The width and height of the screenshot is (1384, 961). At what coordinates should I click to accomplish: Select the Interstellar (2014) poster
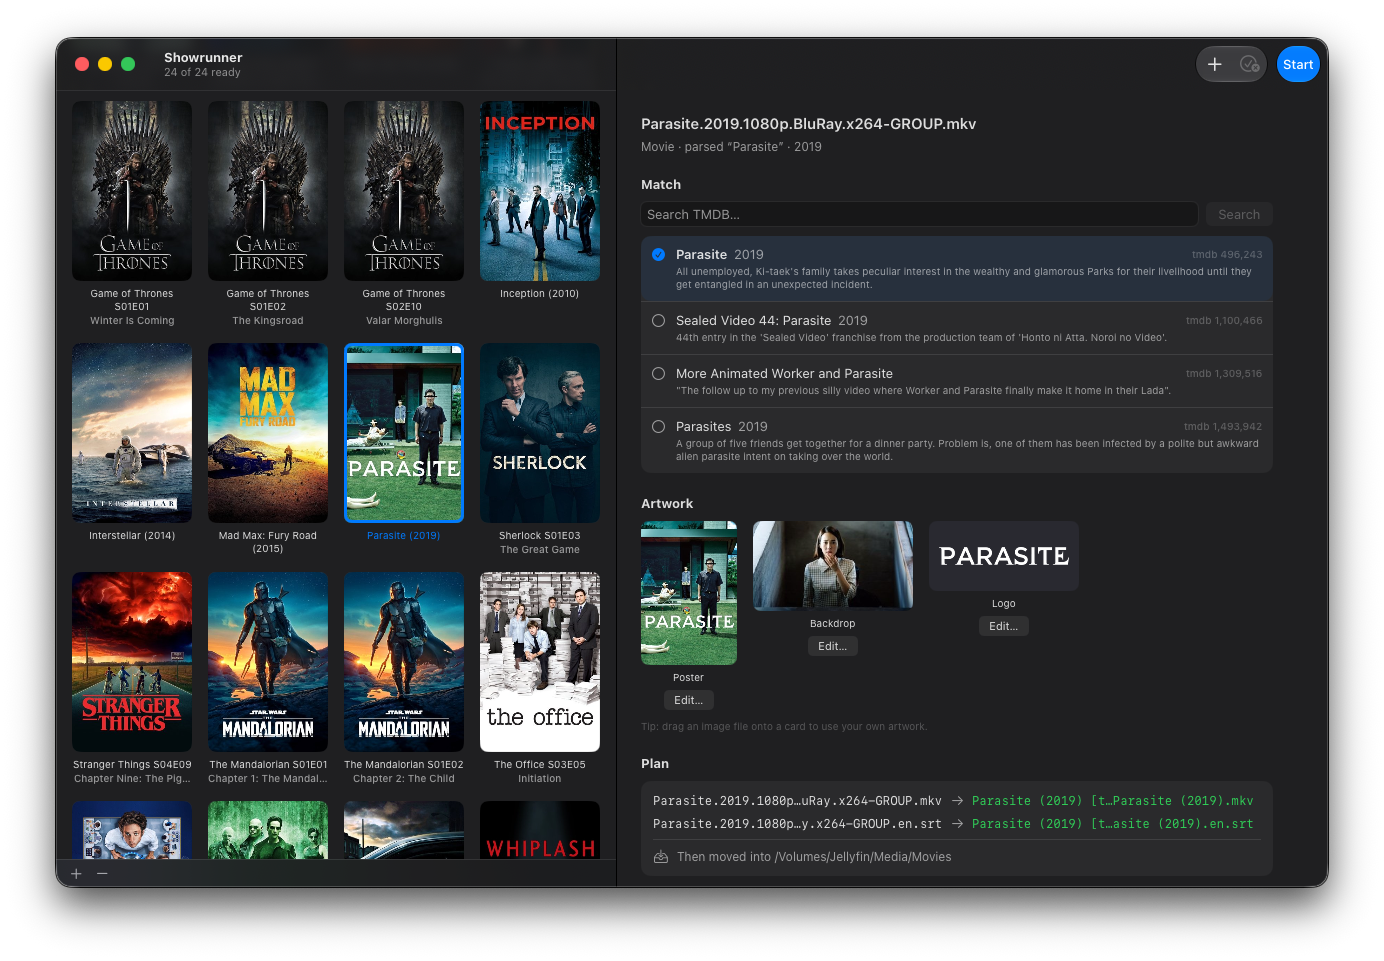click(132, 433)
